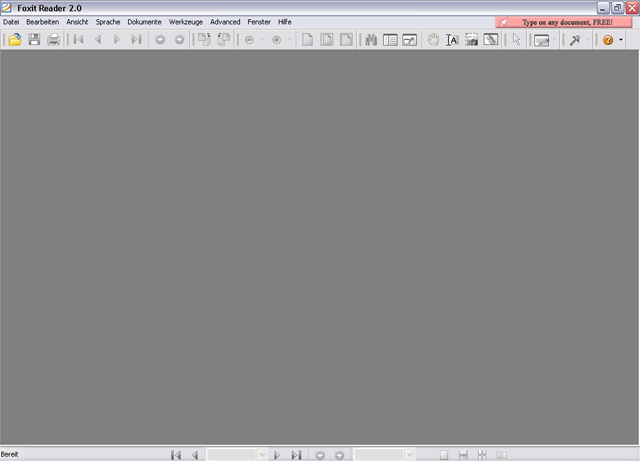Image resolution: width=640 pixels, height=461 pixels.
Task: Select continuous page layout in status bar
Action: click(463, 455)
